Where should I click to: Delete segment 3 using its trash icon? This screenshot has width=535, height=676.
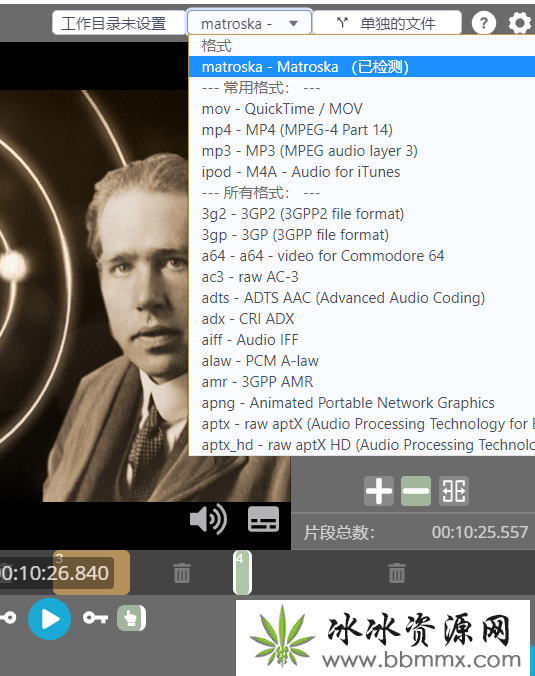click(181, 573)
